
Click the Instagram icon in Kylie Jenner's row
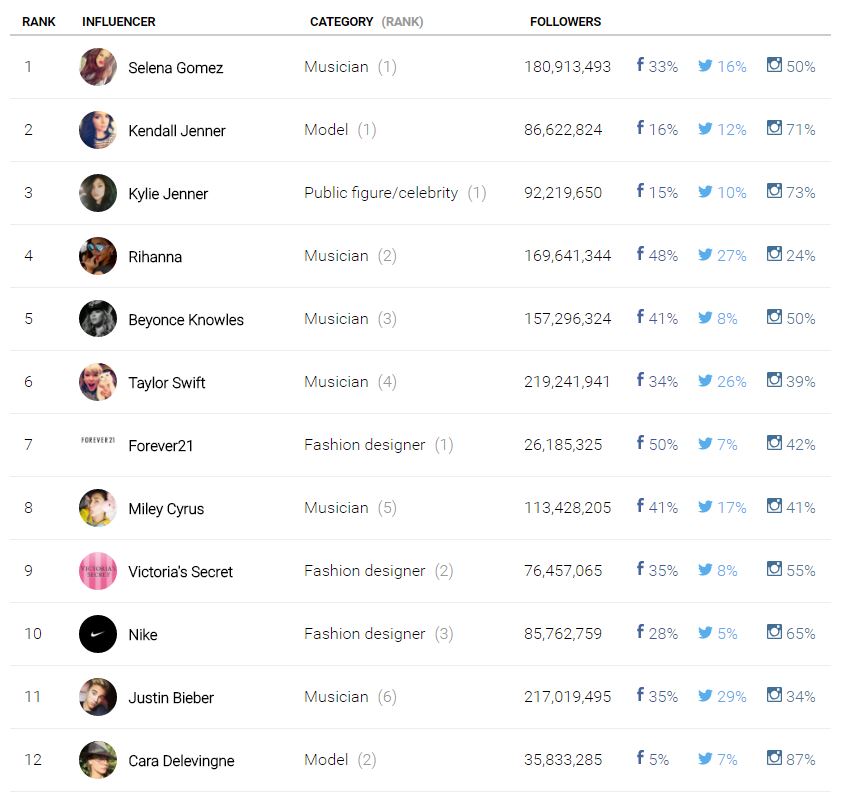tap(774, 191)
